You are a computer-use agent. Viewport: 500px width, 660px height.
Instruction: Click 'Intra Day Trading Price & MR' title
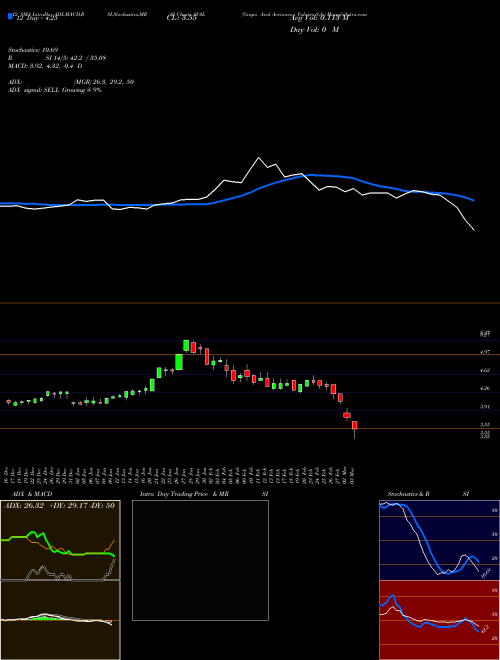point(184,494)
